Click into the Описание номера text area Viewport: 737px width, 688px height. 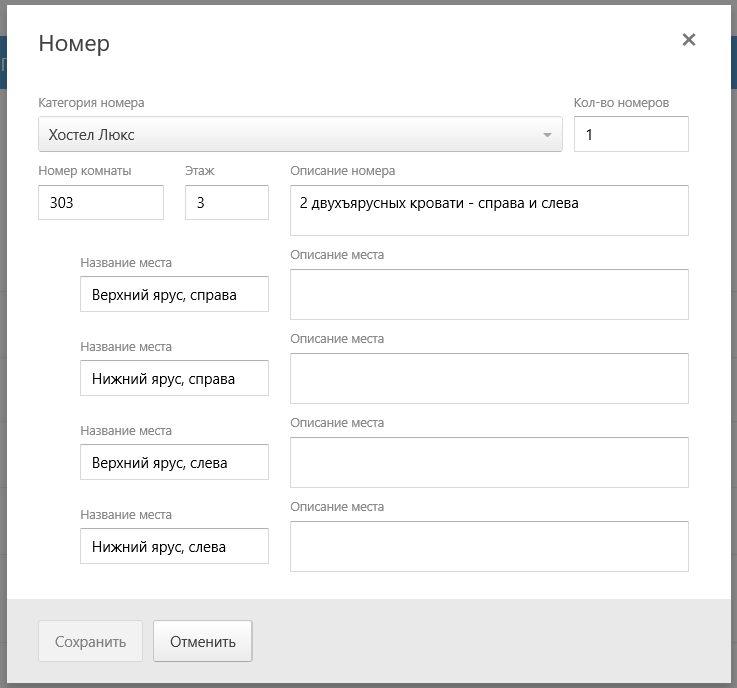point(488,210)
